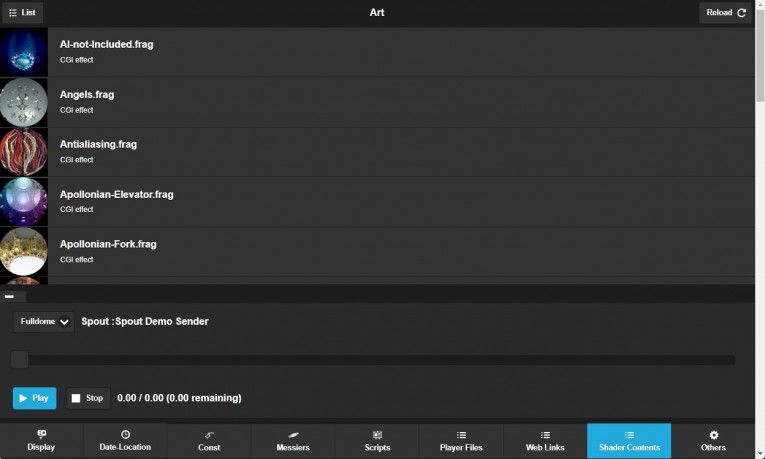Switch to the Scripts tab
The height and width of the screenshot is (459, 765).
377,441
